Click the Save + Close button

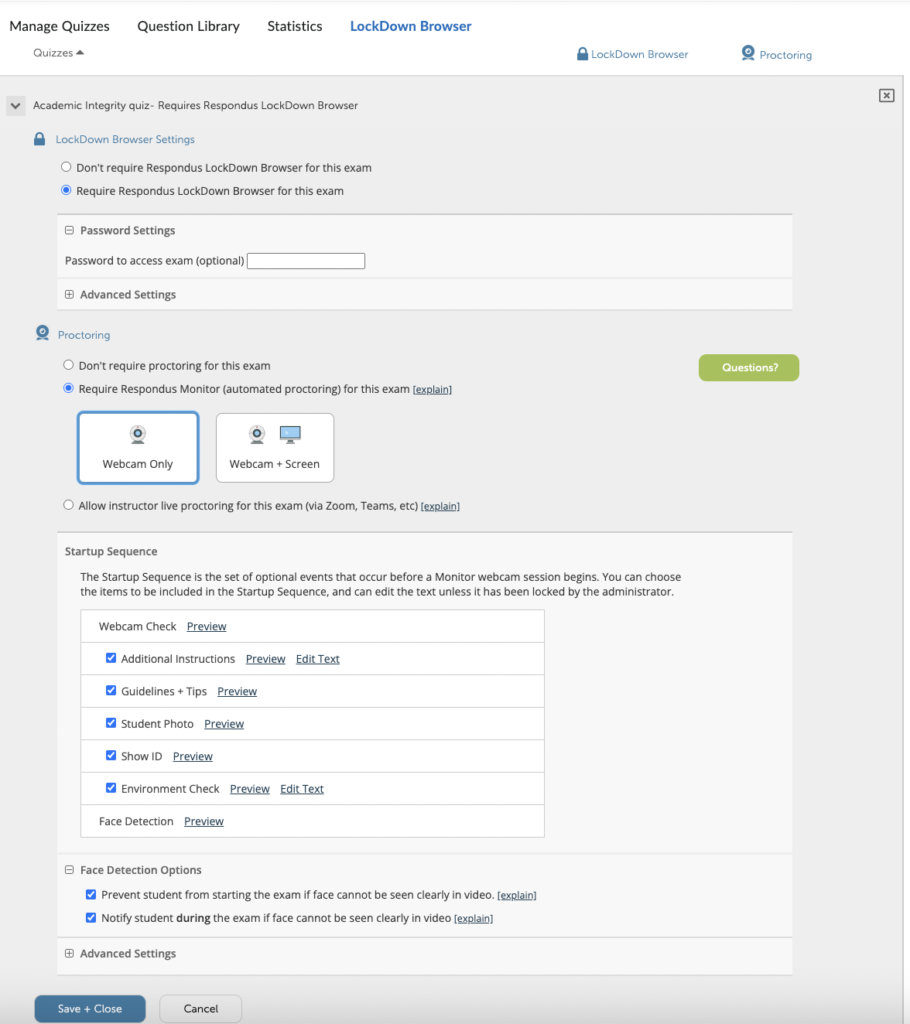(90, 1008)
